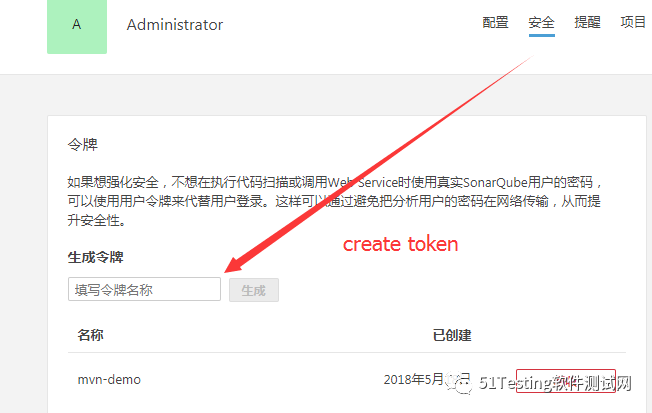Click the red-outlined revoke button
Screen dimensions: 652x413
tap(566, 381)
